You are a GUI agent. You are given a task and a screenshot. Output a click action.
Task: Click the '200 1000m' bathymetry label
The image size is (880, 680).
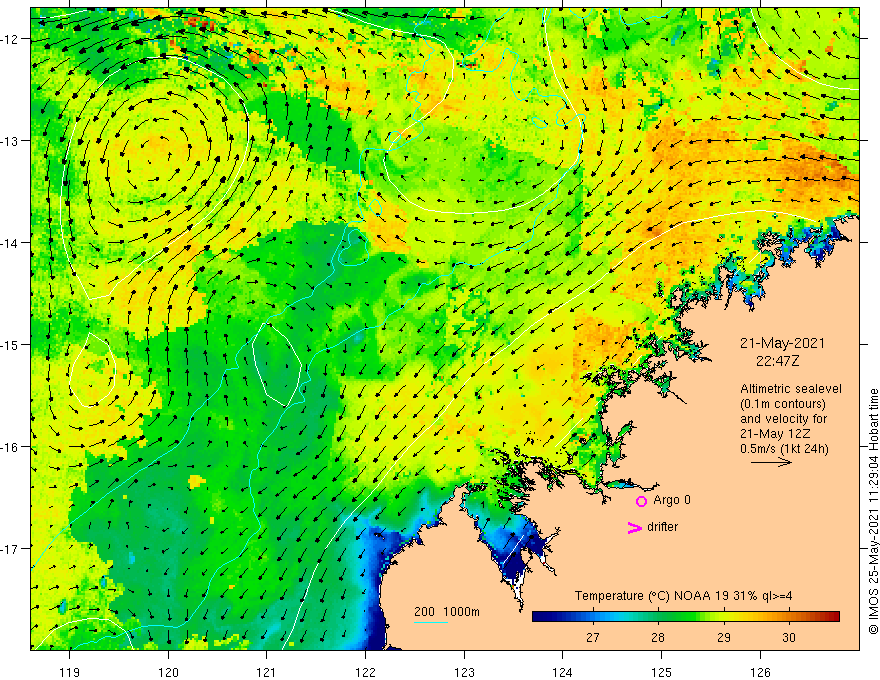(x=447, y=612)
